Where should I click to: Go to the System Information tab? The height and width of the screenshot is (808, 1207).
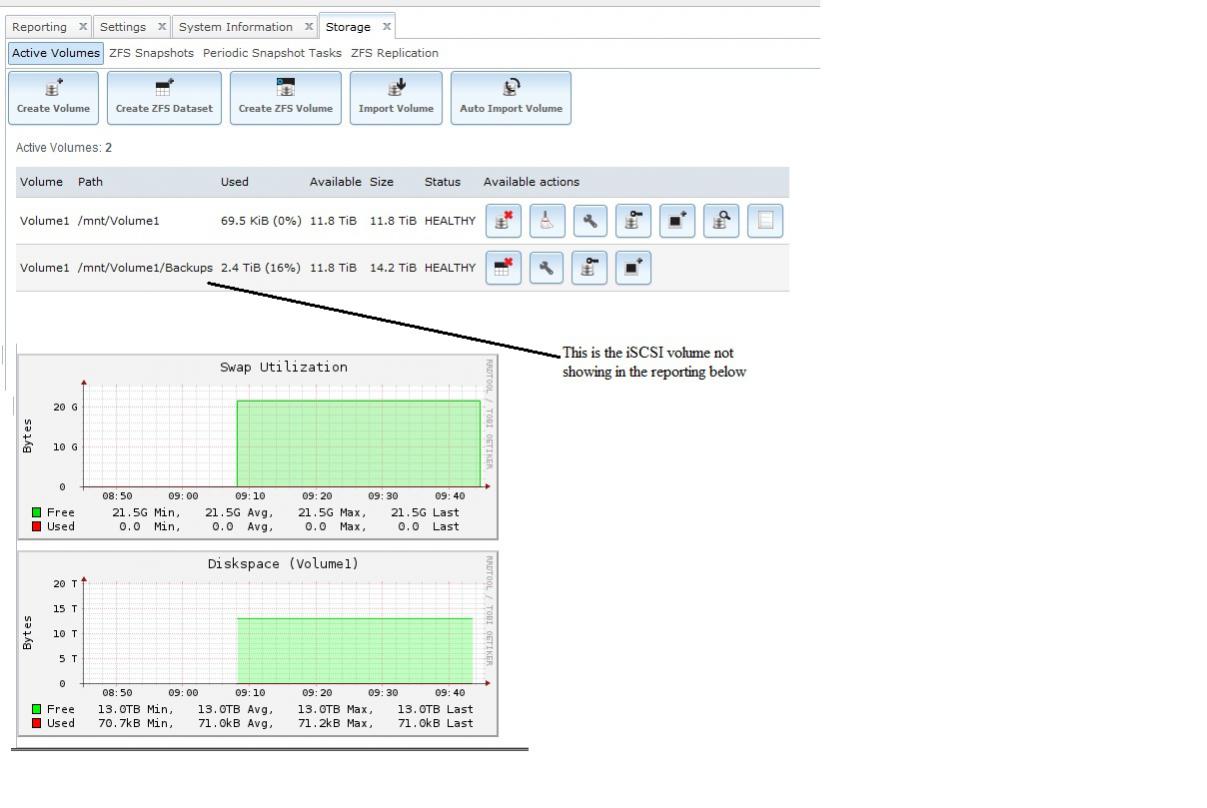(x=236, y=27)
